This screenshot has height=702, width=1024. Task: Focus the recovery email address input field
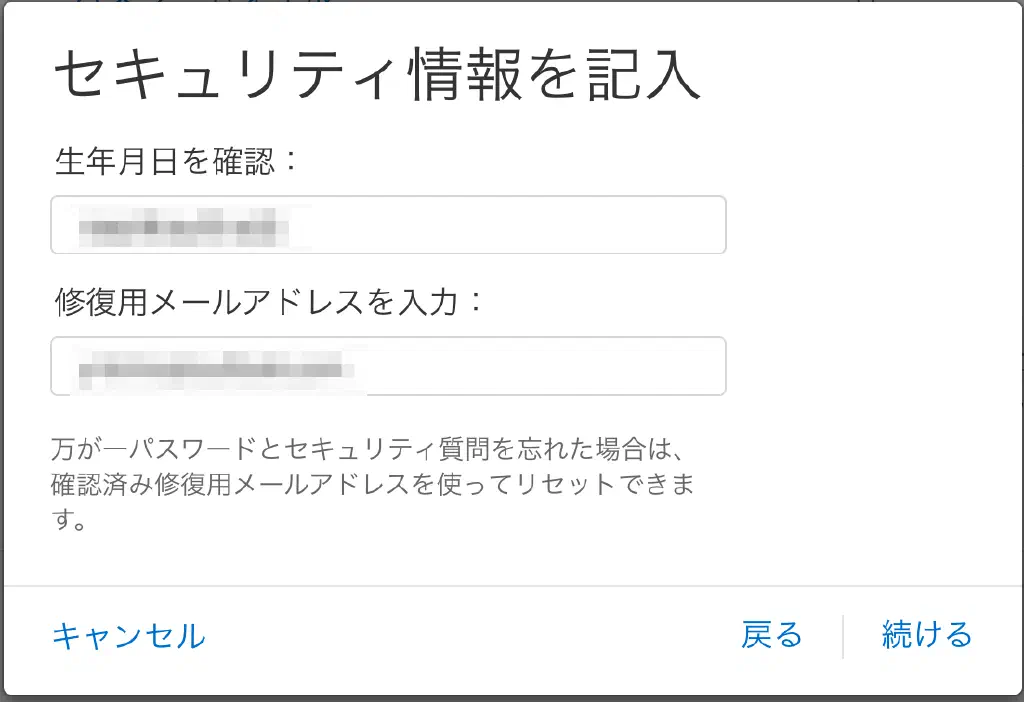(x=388, y=366)
